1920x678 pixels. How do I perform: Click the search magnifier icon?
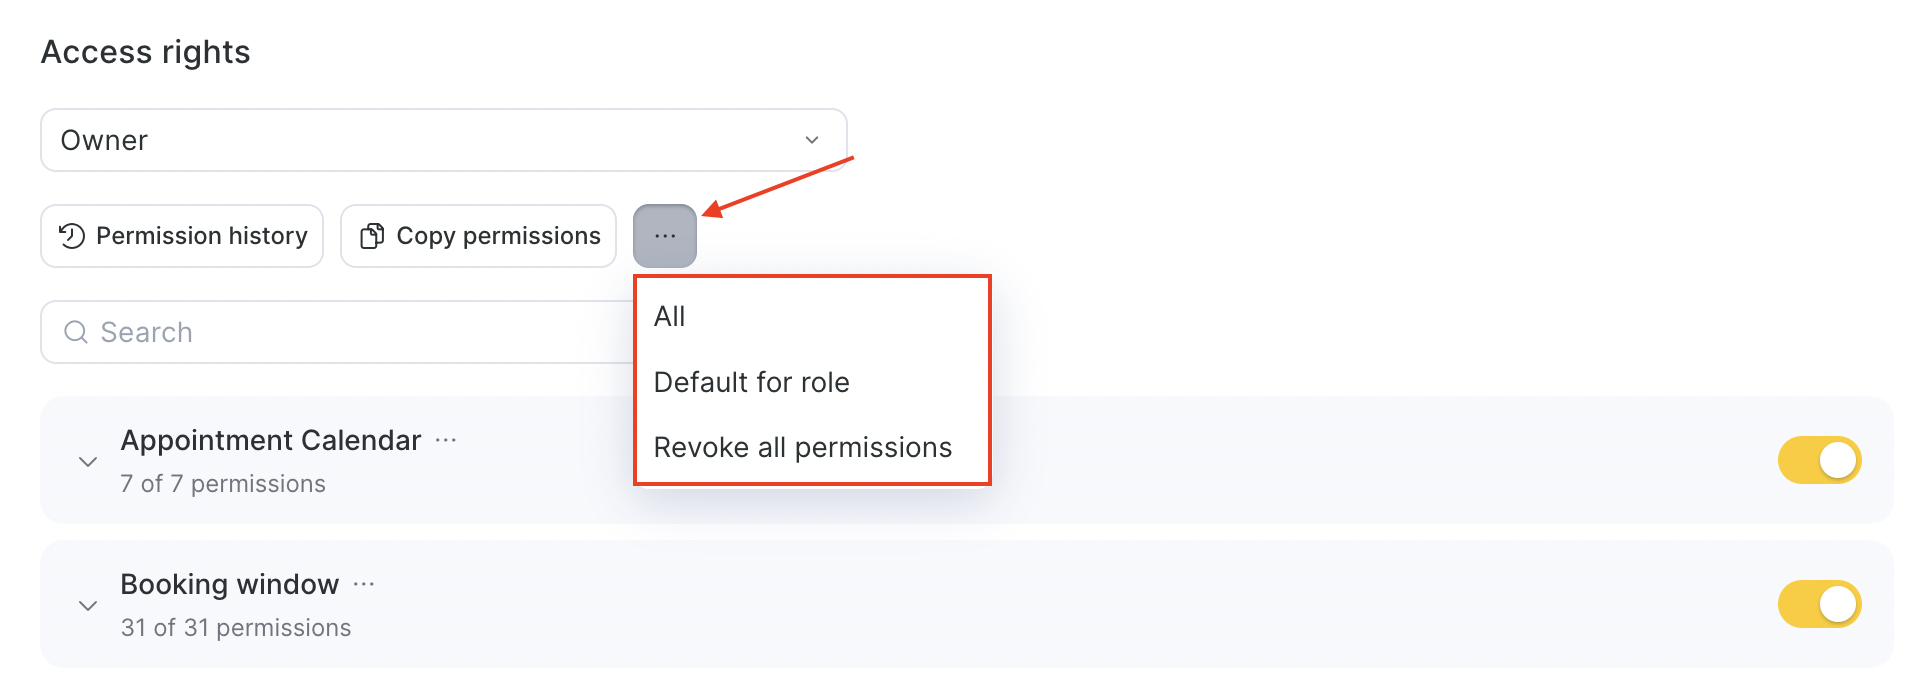click(x=76, y=332)
